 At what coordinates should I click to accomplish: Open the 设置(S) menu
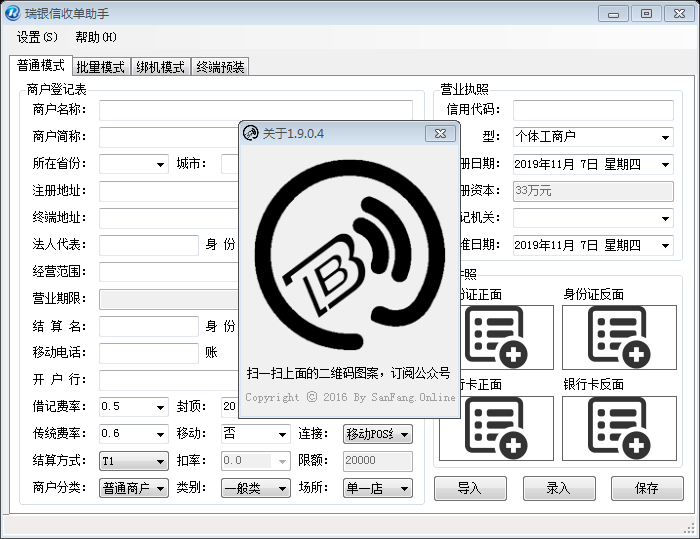point(37,37)
